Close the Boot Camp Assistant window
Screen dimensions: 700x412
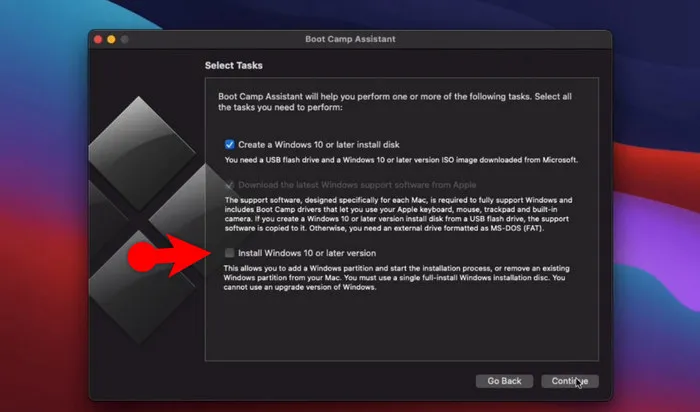99,39
